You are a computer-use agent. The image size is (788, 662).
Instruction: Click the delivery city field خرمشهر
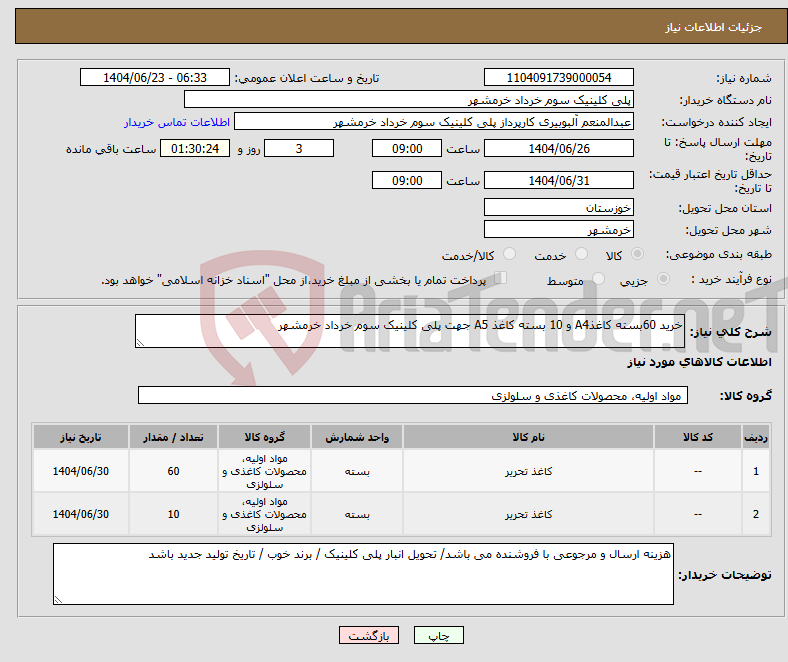(559, 229)
